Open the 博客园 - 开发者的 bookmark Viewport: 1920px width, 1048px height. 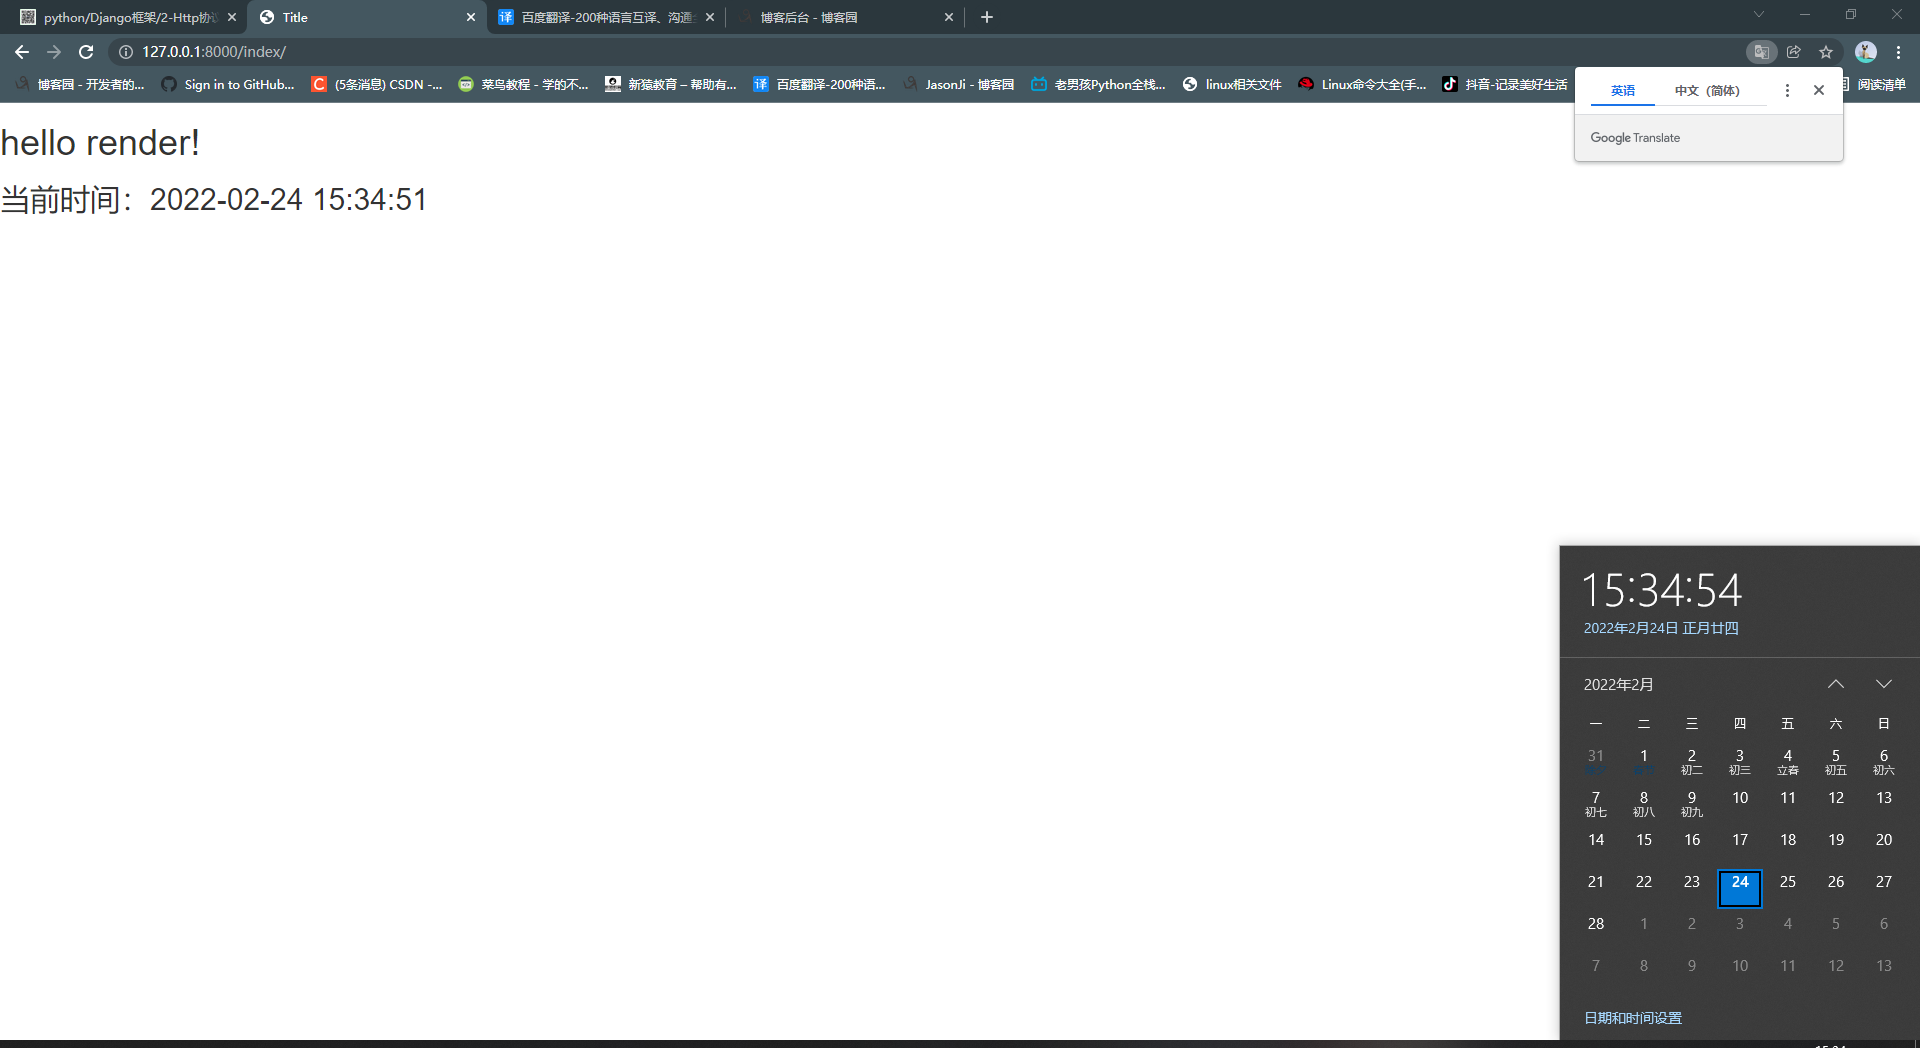[x=80, y=85]
